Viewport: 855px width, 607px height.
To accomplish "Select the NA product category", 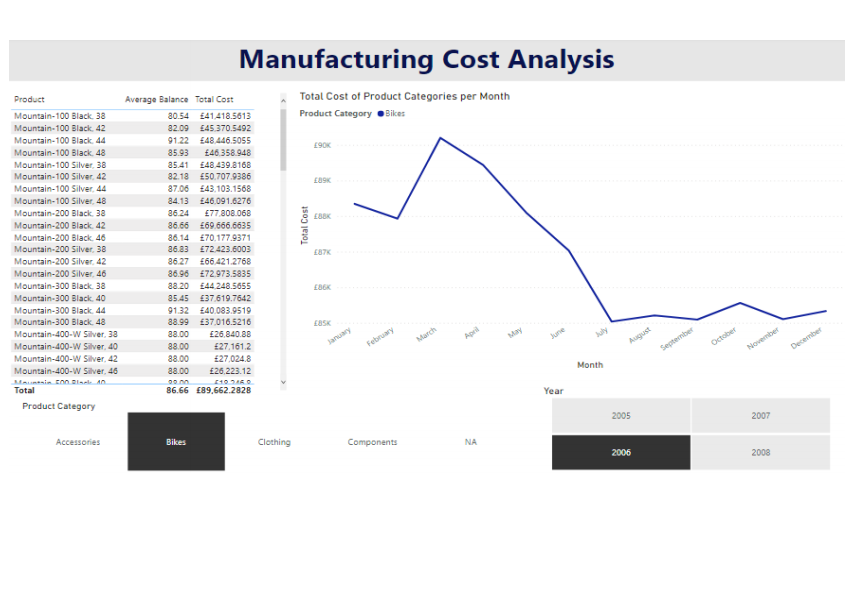I will click(x=470, y=442).
